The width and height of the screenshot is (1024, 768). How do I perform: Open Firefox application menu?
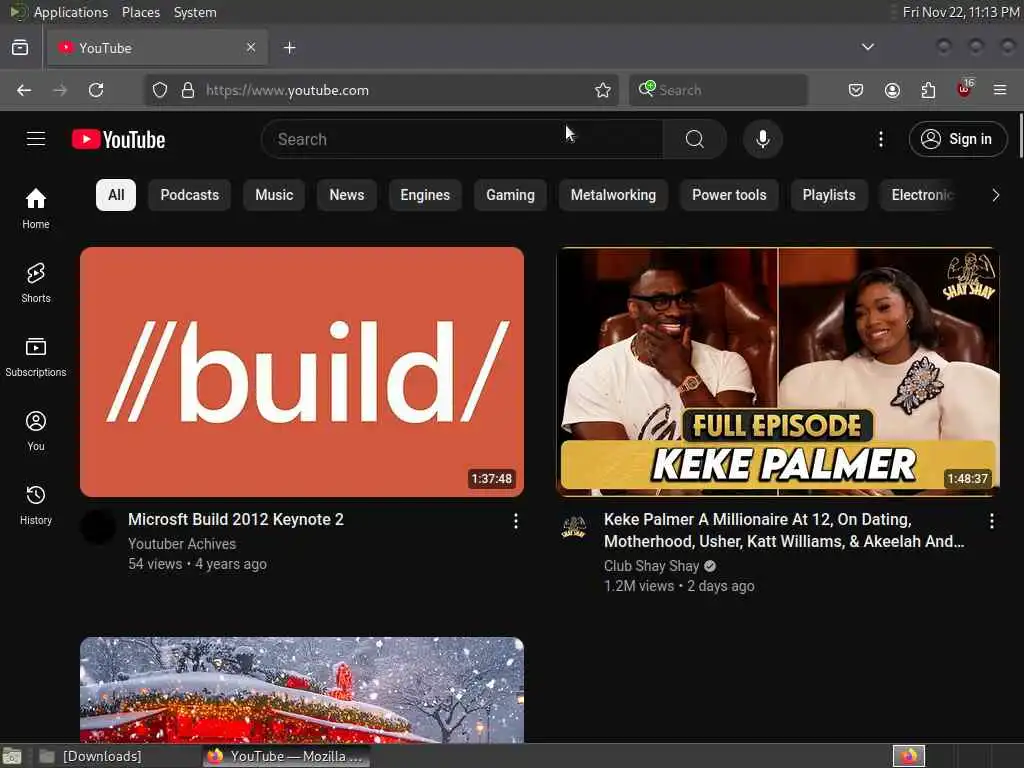coord(1000,90)
